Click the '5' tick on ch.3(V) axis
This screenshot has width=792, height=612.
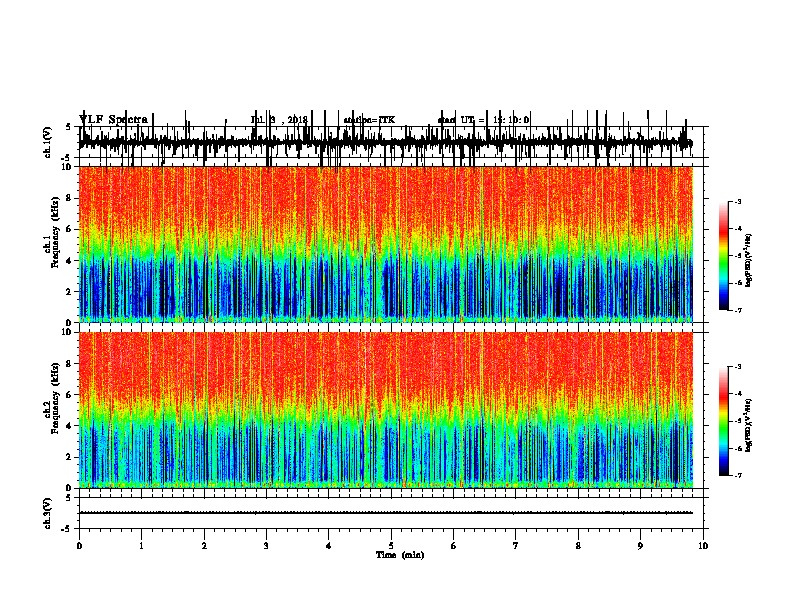[x=69, y=498]
